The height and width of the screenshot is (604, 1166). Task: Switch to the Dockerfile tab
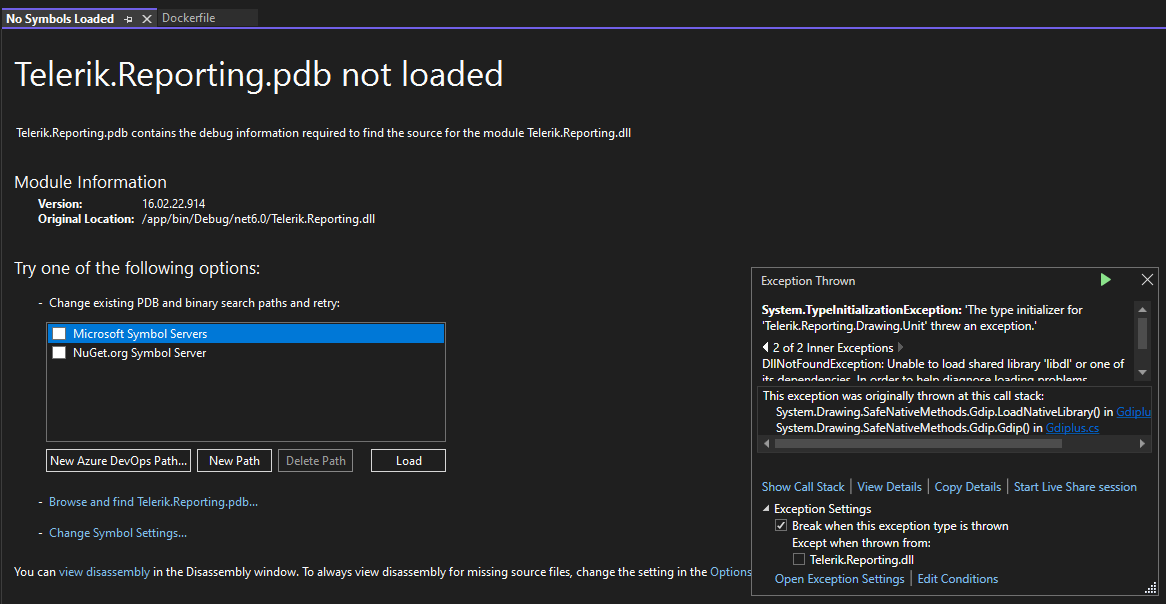tap(189, 18)
